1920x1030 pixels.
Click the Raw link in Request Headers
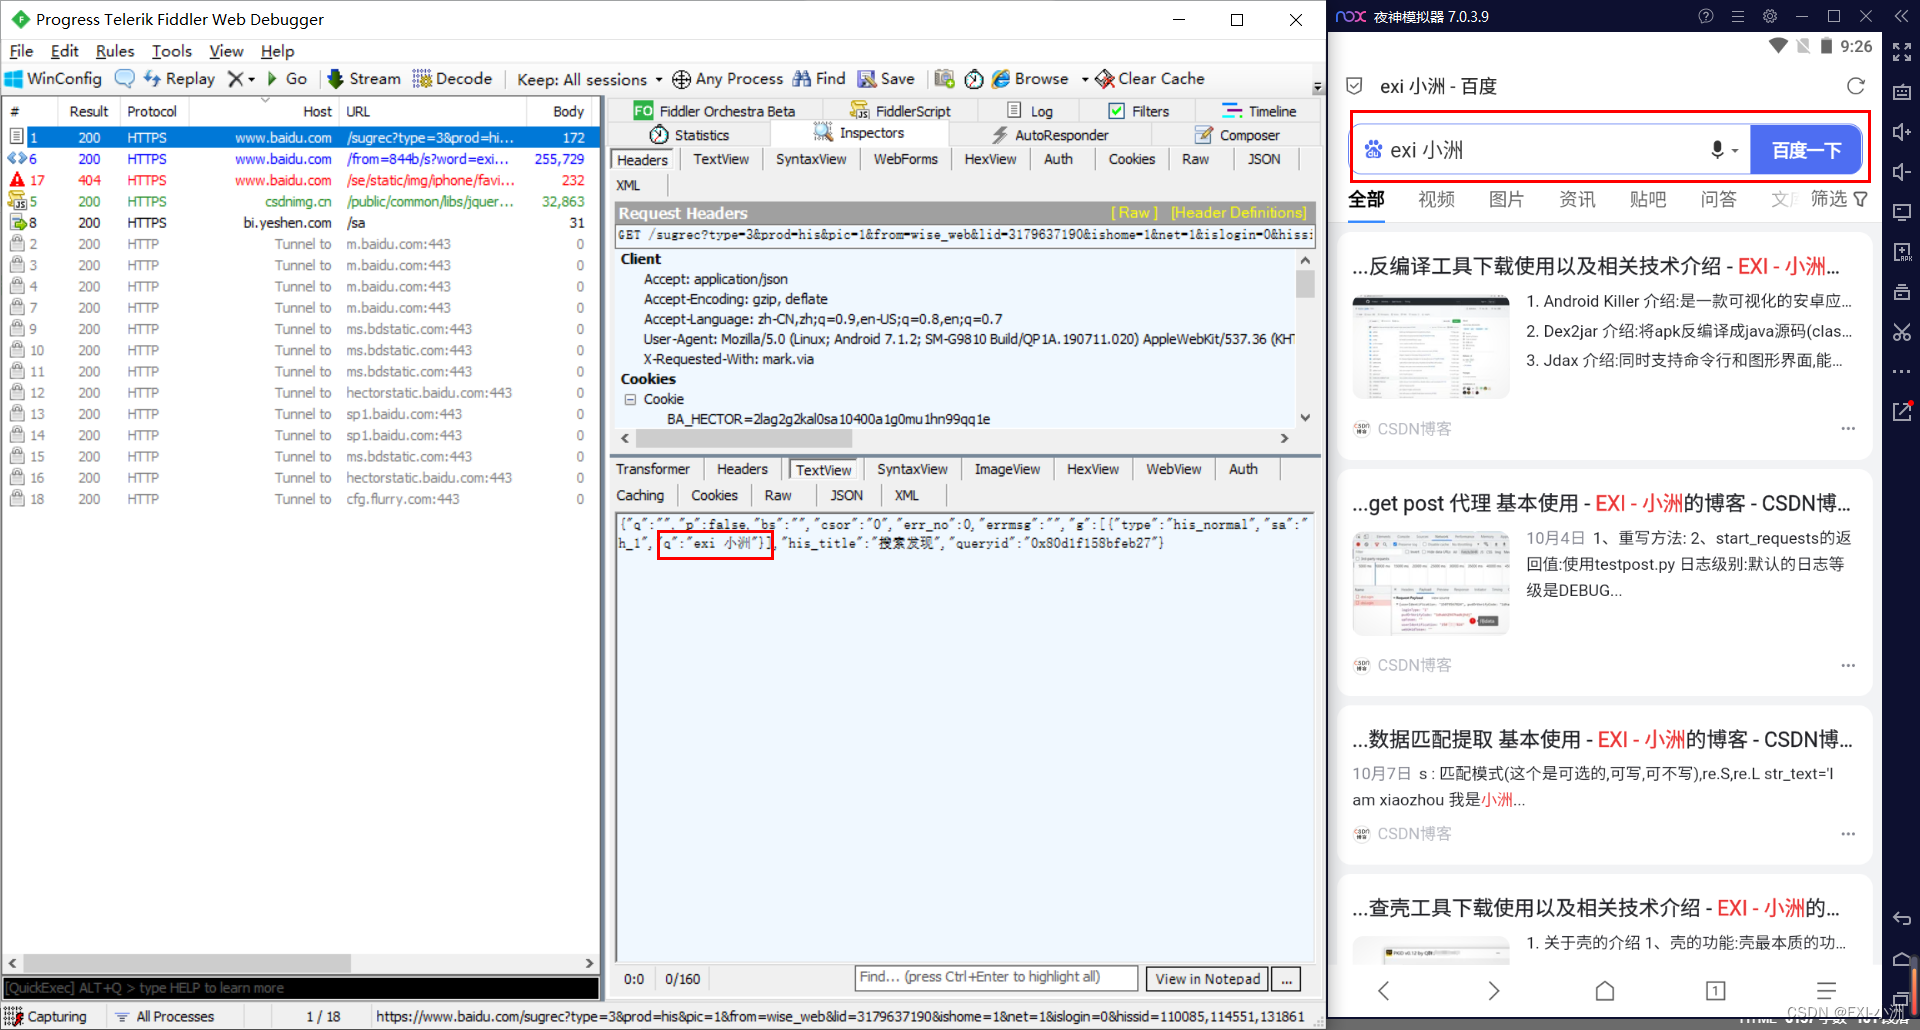pos(1134,213)
